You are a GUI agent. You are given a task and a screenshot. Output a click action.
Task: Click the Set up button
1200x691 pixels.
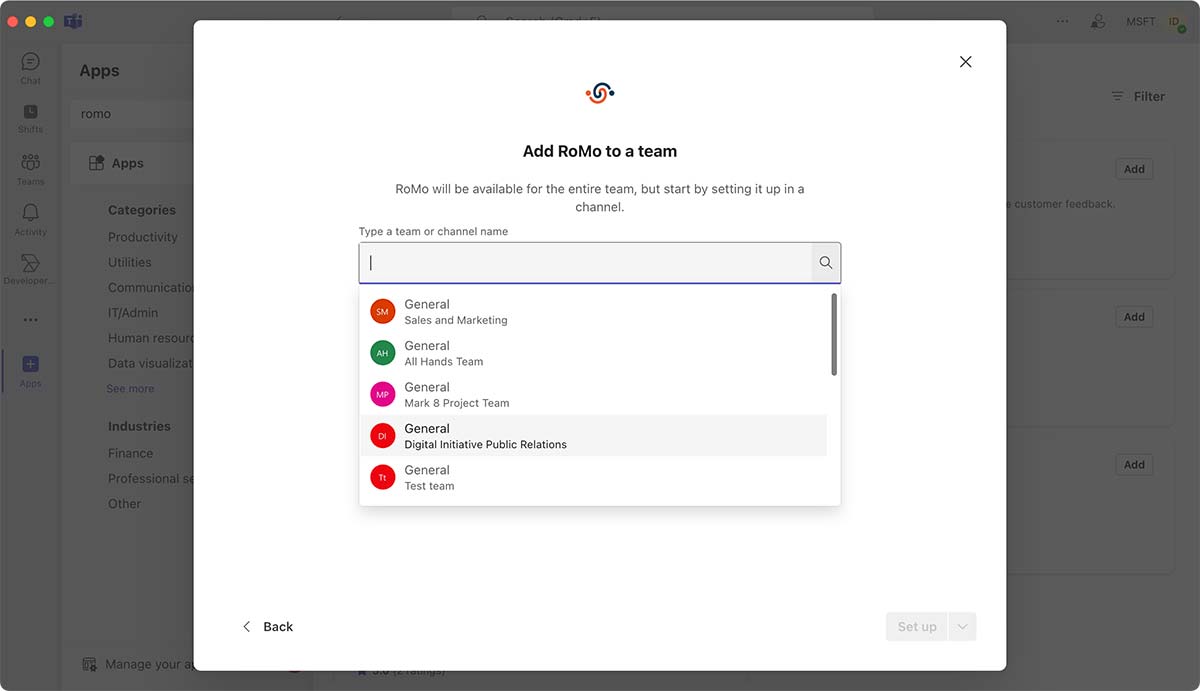pos(916,627)
